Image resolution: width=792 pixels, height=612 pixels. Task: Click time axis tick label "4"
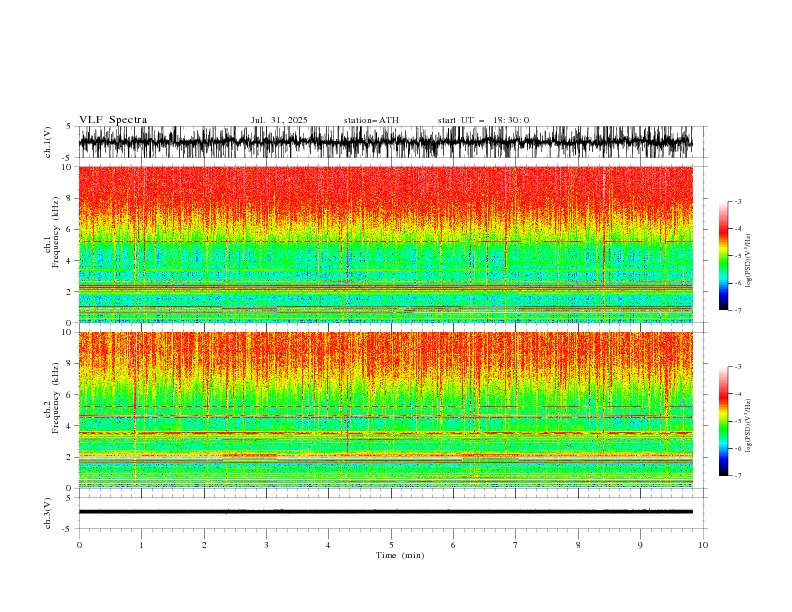(328, 545)
